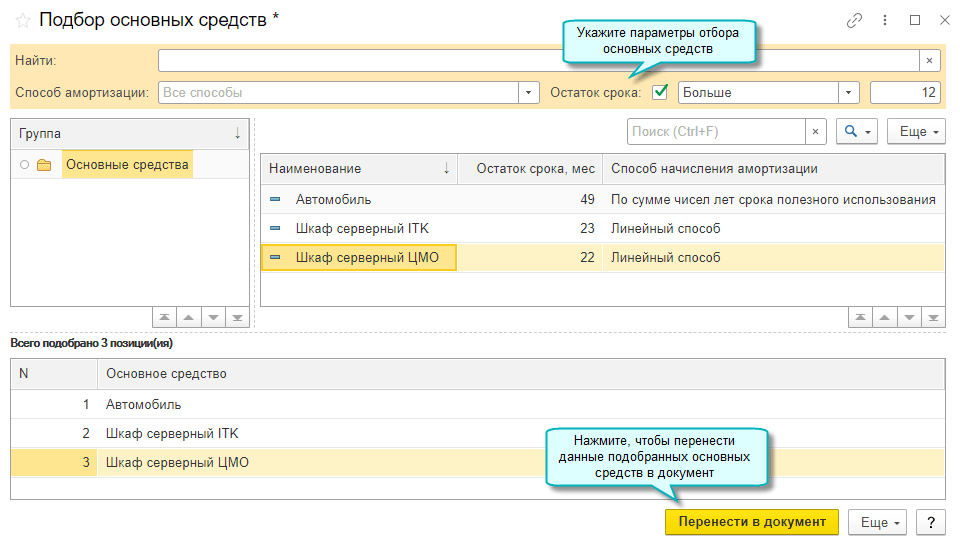Viewport: 960px width, 544px height.
Task: Select the Шкаф серверный ITK row
Action: click(x=362, y=229)
